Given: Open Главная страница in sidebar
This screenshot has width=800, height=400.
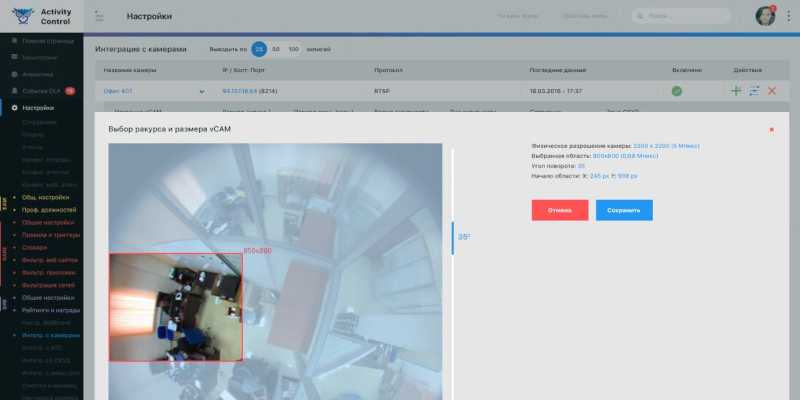Looking at the screenshot, I should coord(48,40).
